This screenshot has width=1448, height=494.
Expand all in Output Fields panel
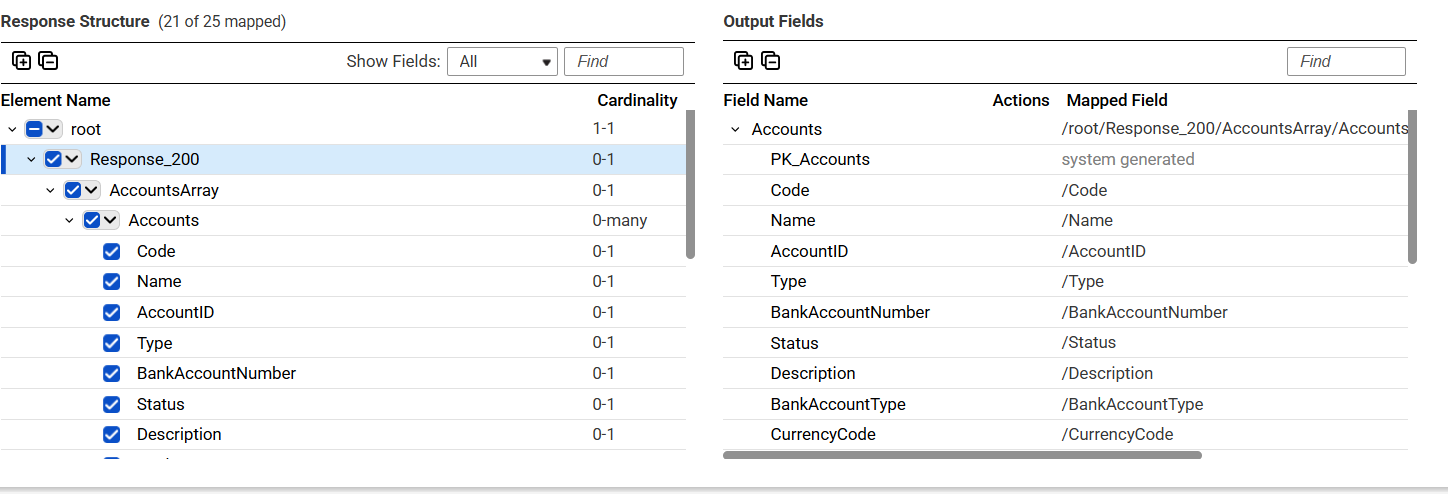tap(743, 61)
